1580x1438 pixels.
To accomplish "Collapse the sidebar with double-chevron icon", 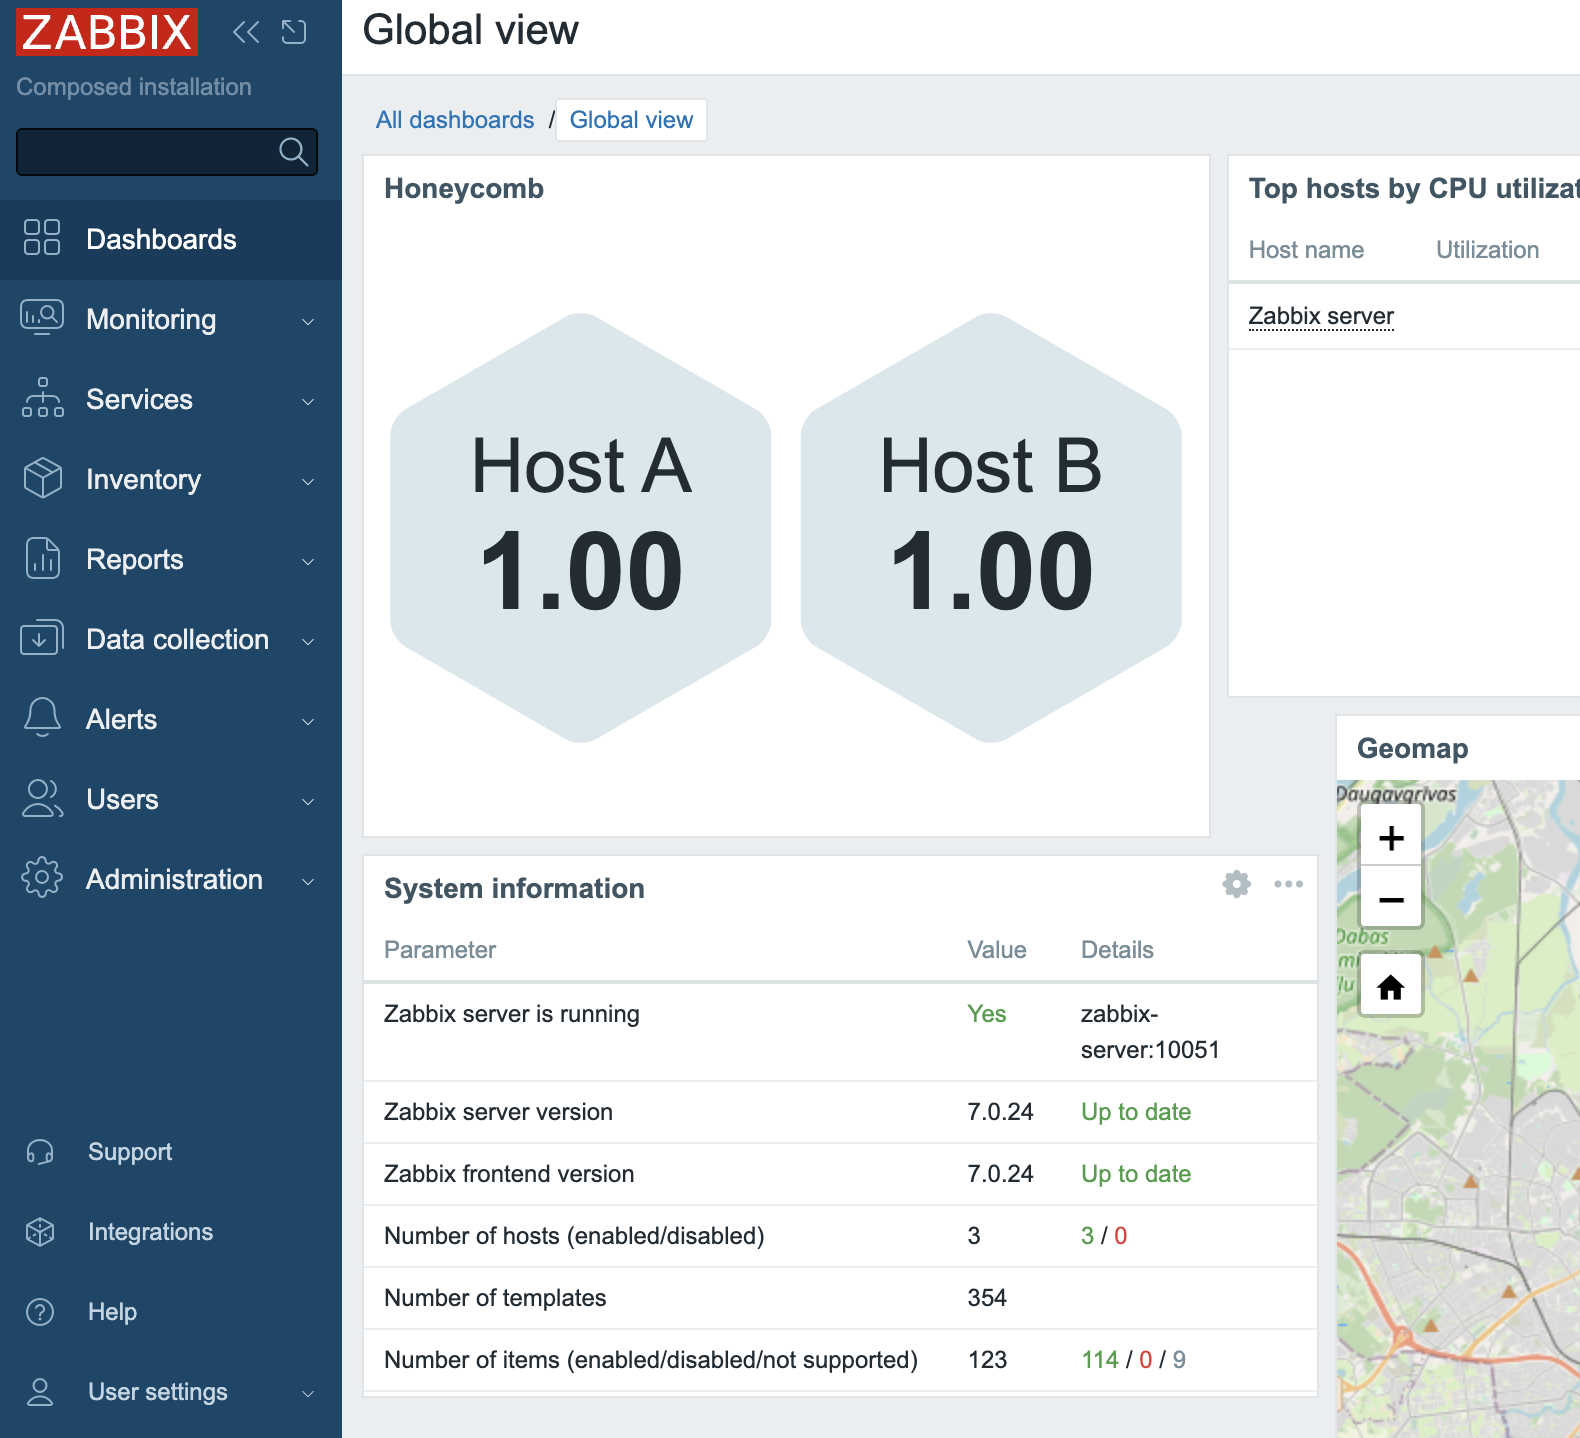I will point(245,32).
